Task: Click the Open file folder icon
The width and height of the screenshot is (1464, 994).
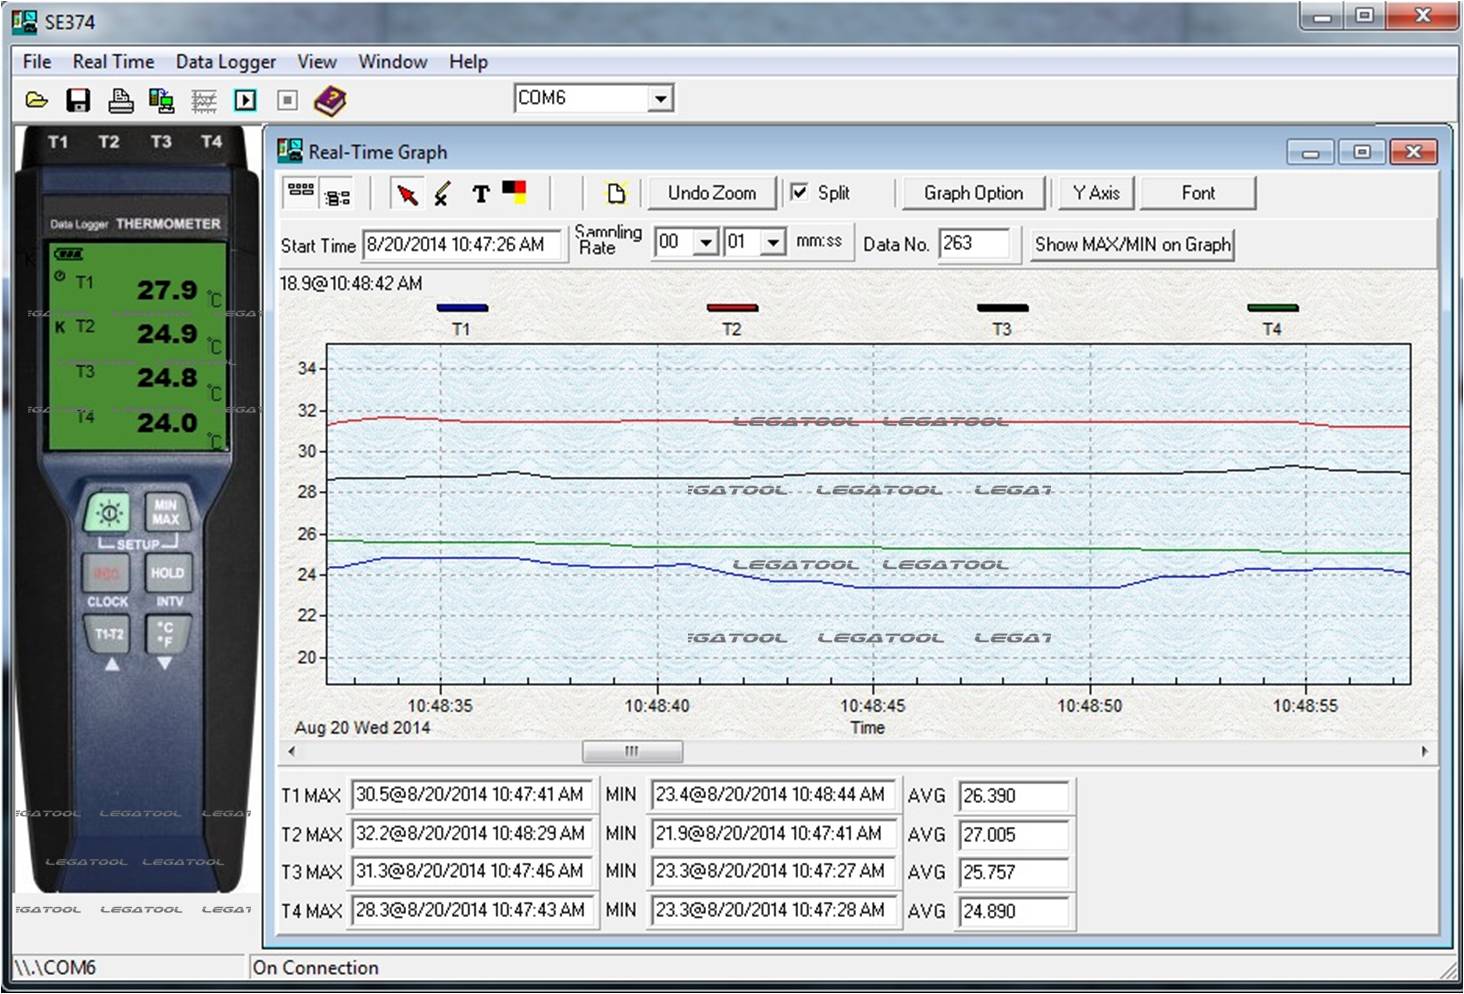Action: [x=37, y=100]
